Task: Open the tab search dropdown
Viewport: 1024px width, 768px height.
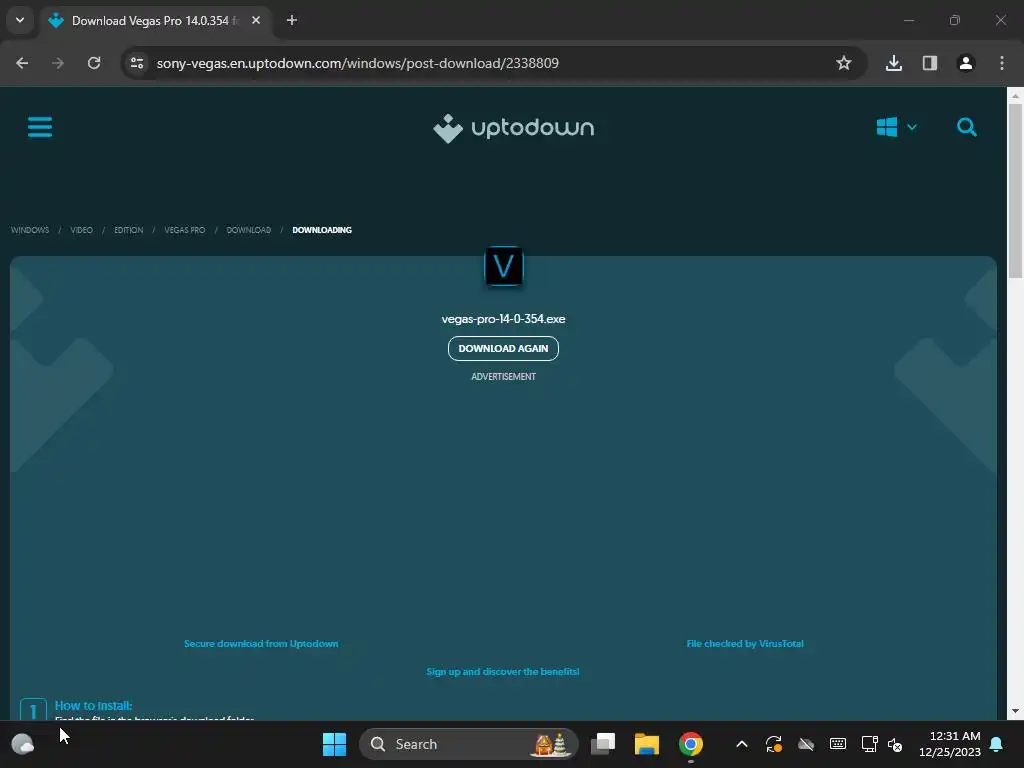Action: (20, 20)
